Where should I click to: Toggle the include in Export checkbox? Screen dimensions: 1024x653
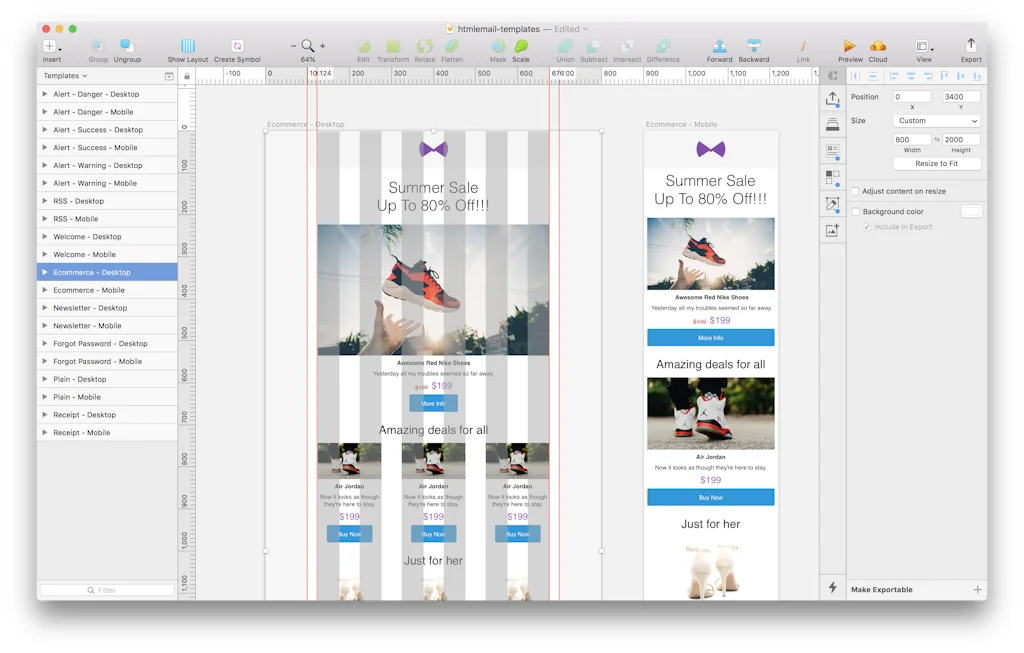click(x=868, y=226)
